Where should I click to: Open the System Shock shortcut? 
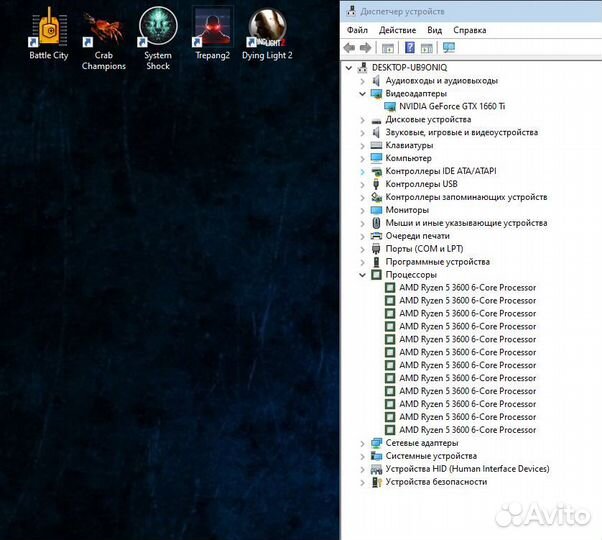pos(158,38)
